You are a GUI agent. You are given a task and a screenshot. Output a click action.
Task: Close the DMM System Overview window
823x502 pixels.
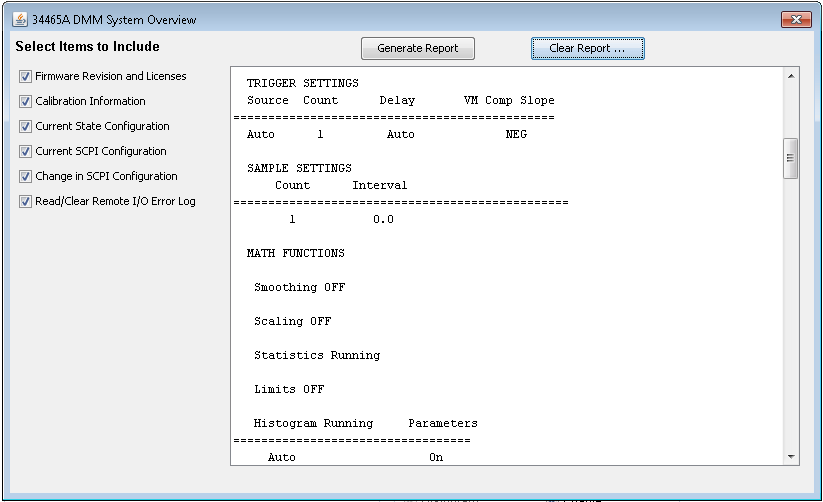tap(796, 19)
